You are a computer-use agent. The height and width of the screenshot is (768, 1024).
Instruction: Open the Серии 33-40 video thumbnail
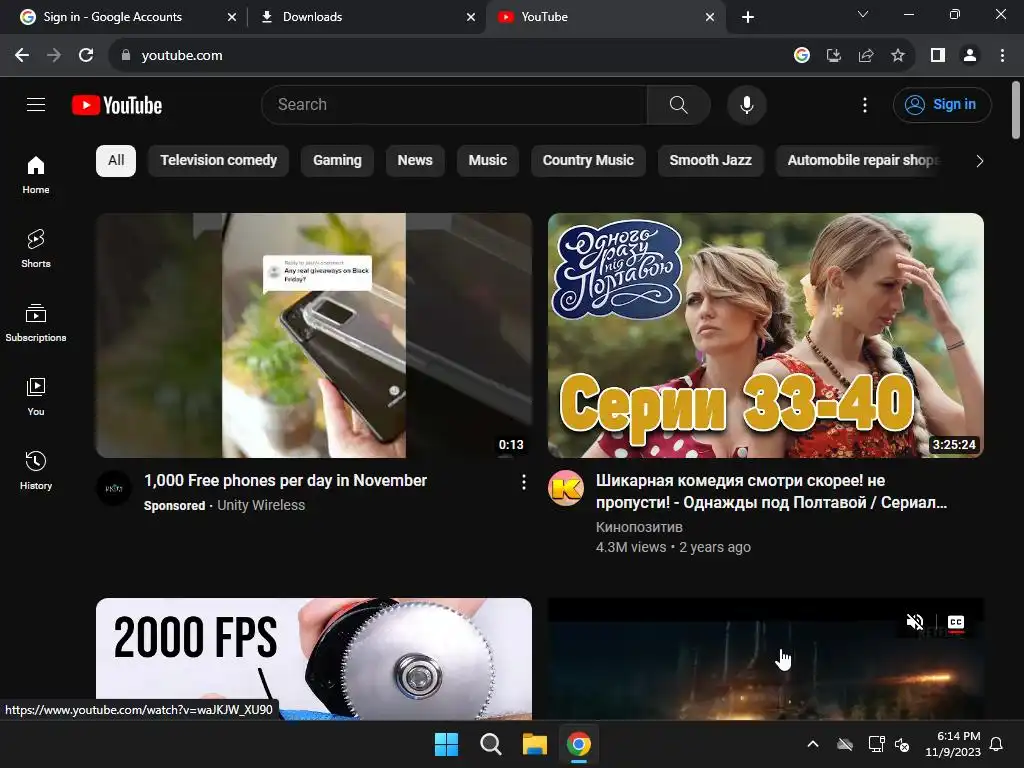tap(765, 335)
